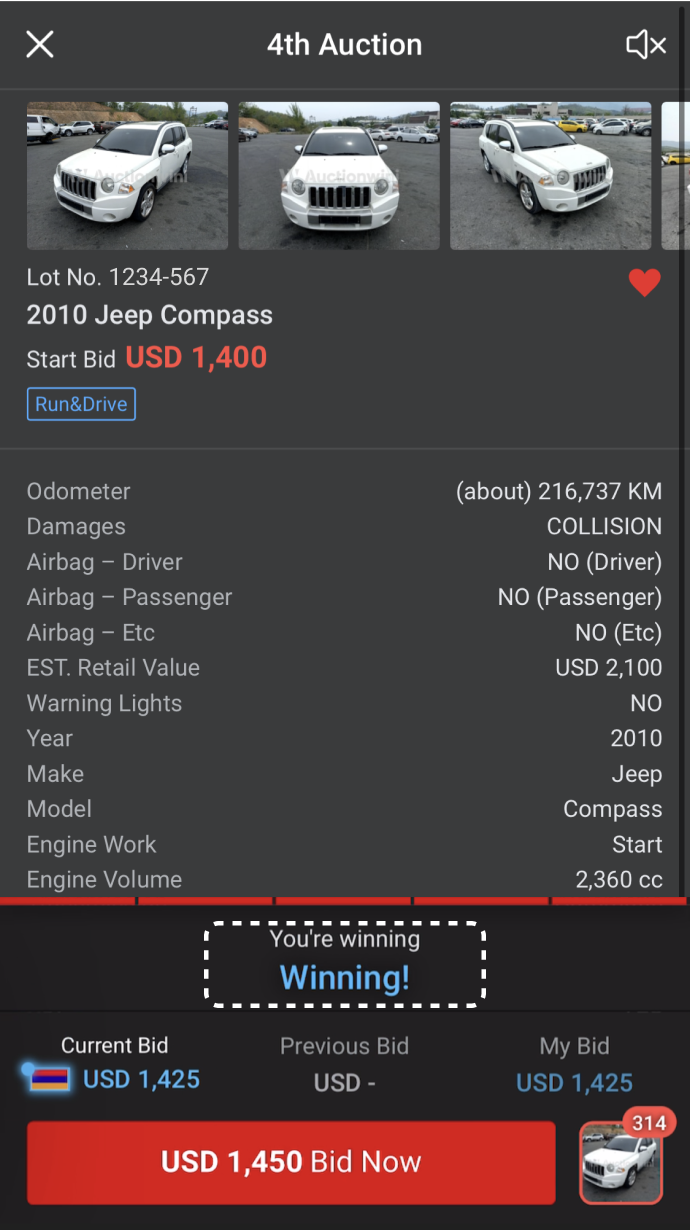690x1230 pixels.
Task: Open the lot queue thumbnail showing 314
Action: 621,1164
